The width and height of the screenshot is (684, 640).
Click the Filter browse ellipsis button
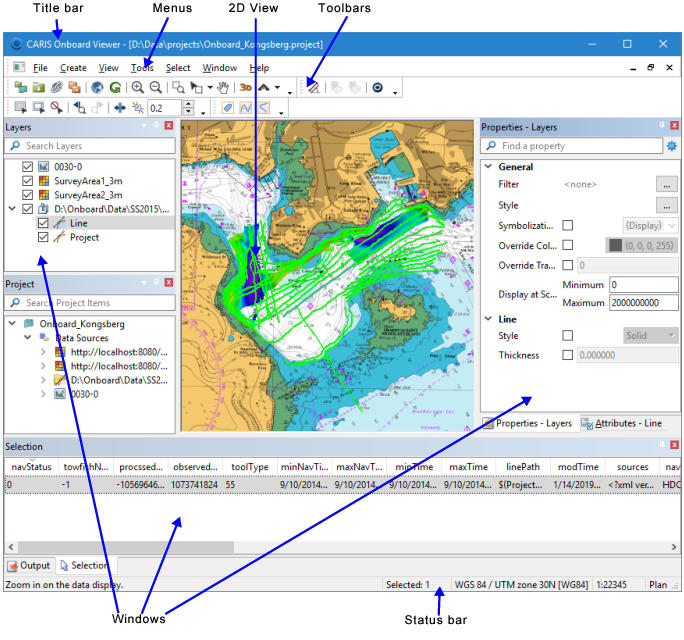(x=666, y=185)
